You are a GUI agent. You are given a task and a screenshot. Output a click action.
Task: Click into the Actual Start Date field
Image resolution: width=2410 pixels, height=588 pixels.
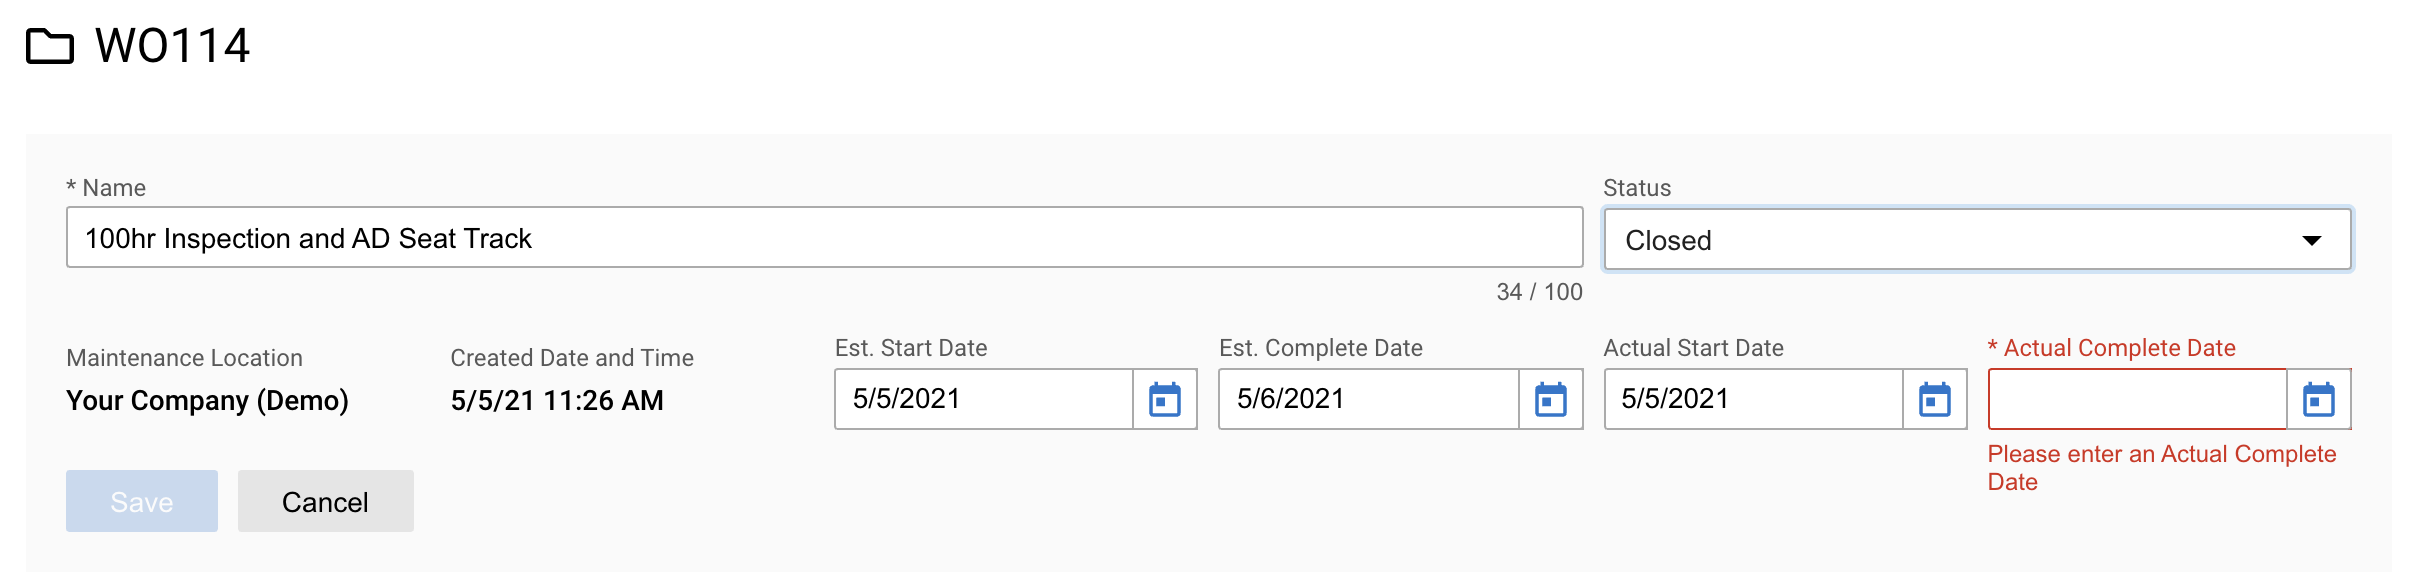coord(1753,399)
